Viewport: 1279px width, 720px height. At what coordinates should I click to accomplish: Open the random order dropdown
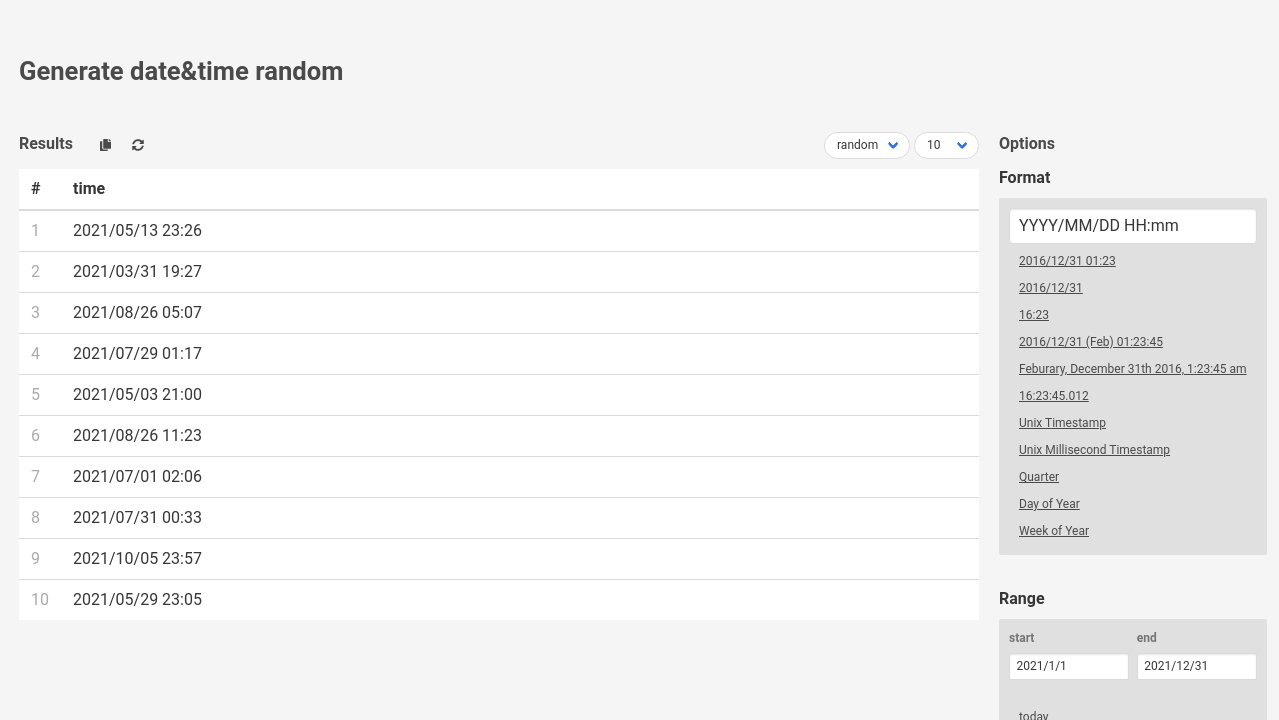pyautogui.click(x=866, y=145)
